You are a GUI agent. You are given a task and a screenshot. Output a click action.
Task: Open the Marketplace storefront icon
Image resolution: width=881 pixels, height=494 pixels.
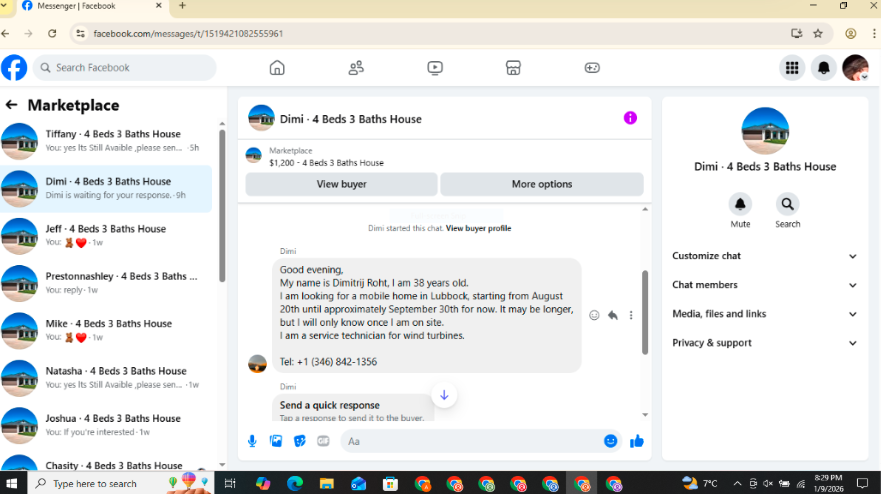click(x=513, y=68)
